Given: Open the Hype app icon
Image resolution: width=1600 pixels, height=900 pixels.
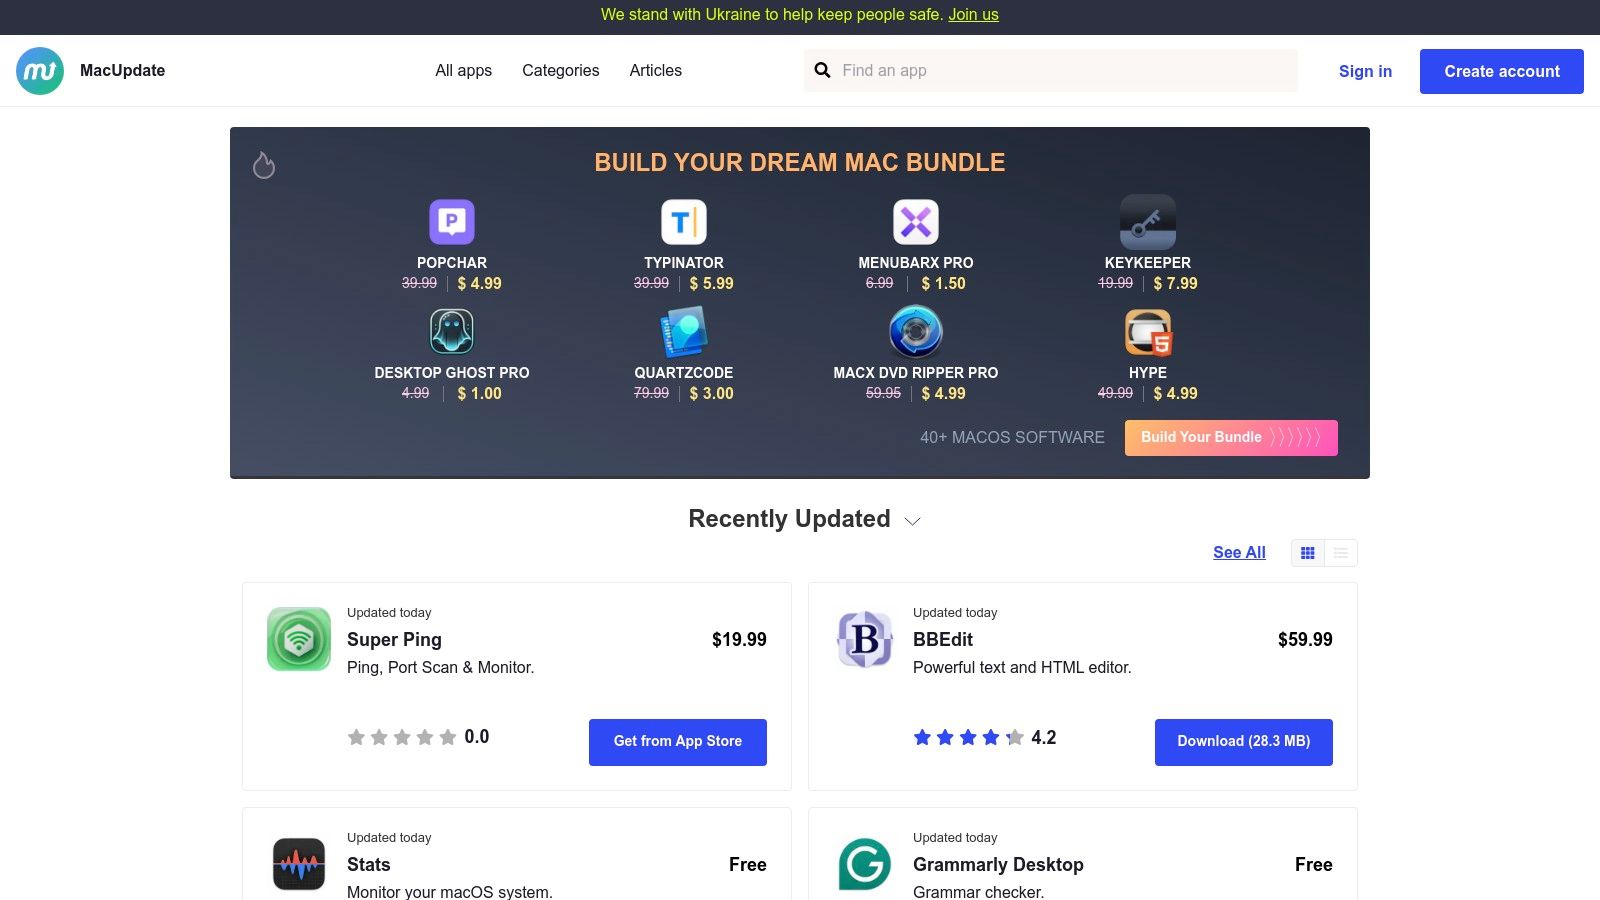Looking at the screenshot, I should click(1148, 332).
